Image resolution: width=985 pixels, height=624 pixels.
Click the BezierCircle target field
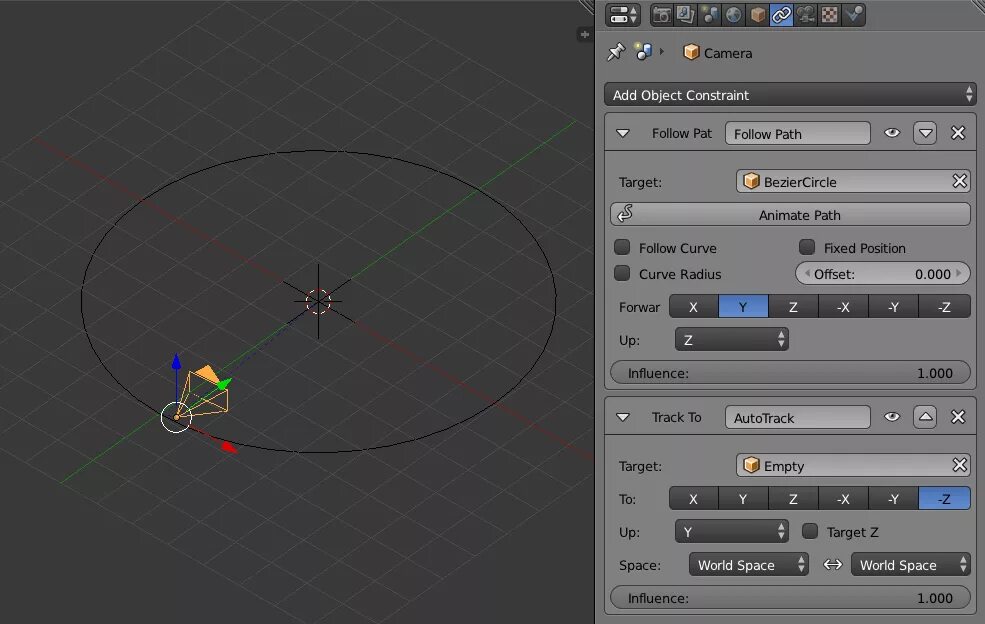coord(844,182)
